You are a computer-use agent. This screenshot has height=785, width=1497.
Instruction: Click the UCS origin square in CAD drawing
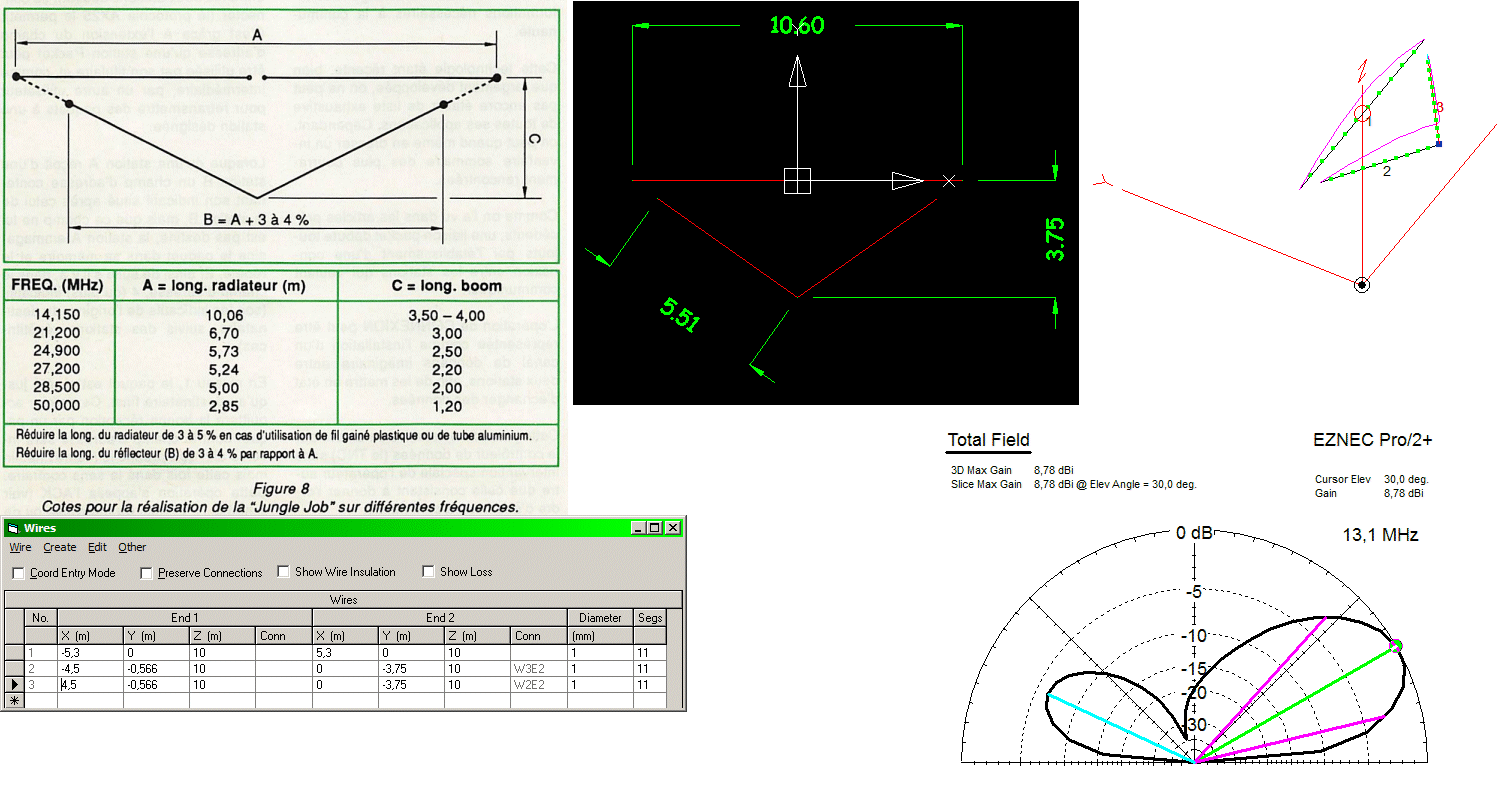pos(797,180)
